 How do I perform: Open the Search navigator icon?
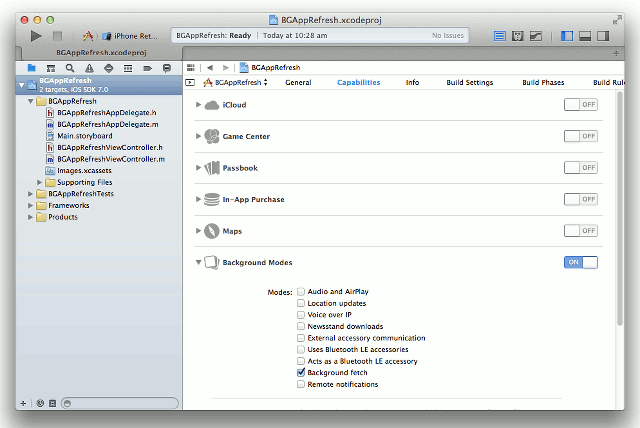click(x=69, y=68)
